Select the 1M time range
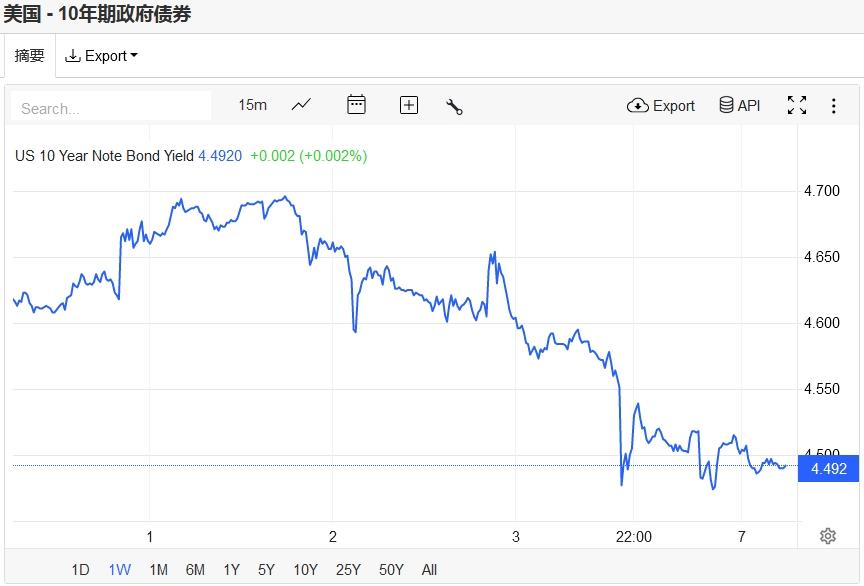Viewport: 864px width, 586px height. 158,570
